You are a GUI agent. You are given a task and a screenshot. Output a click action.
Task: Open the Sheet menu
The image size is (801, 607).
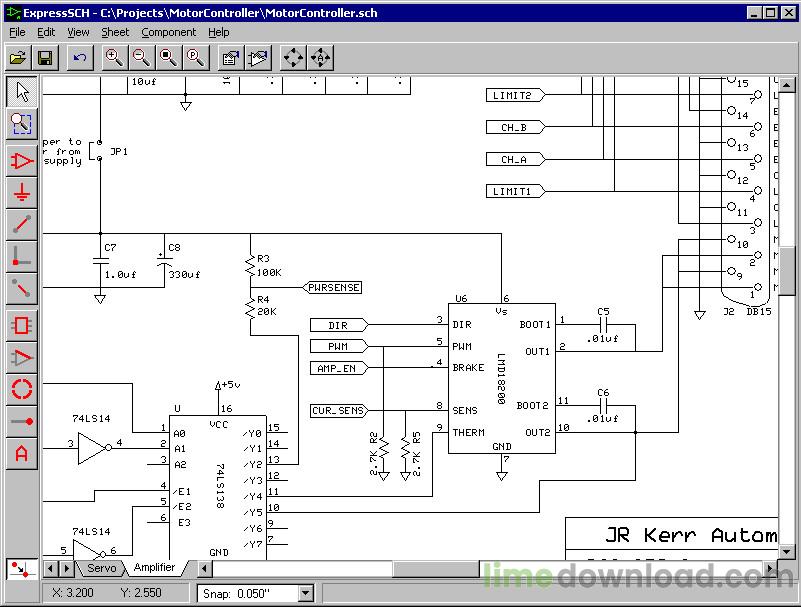[x=115, y=32]
